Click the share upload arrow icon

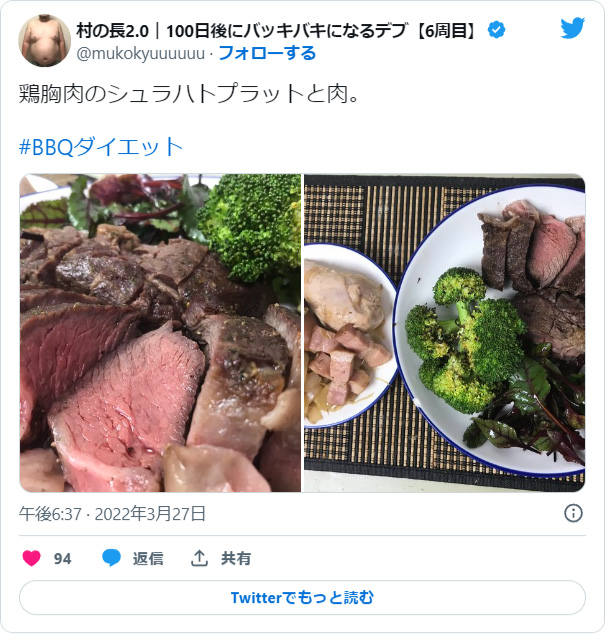[x=199, y=558]
